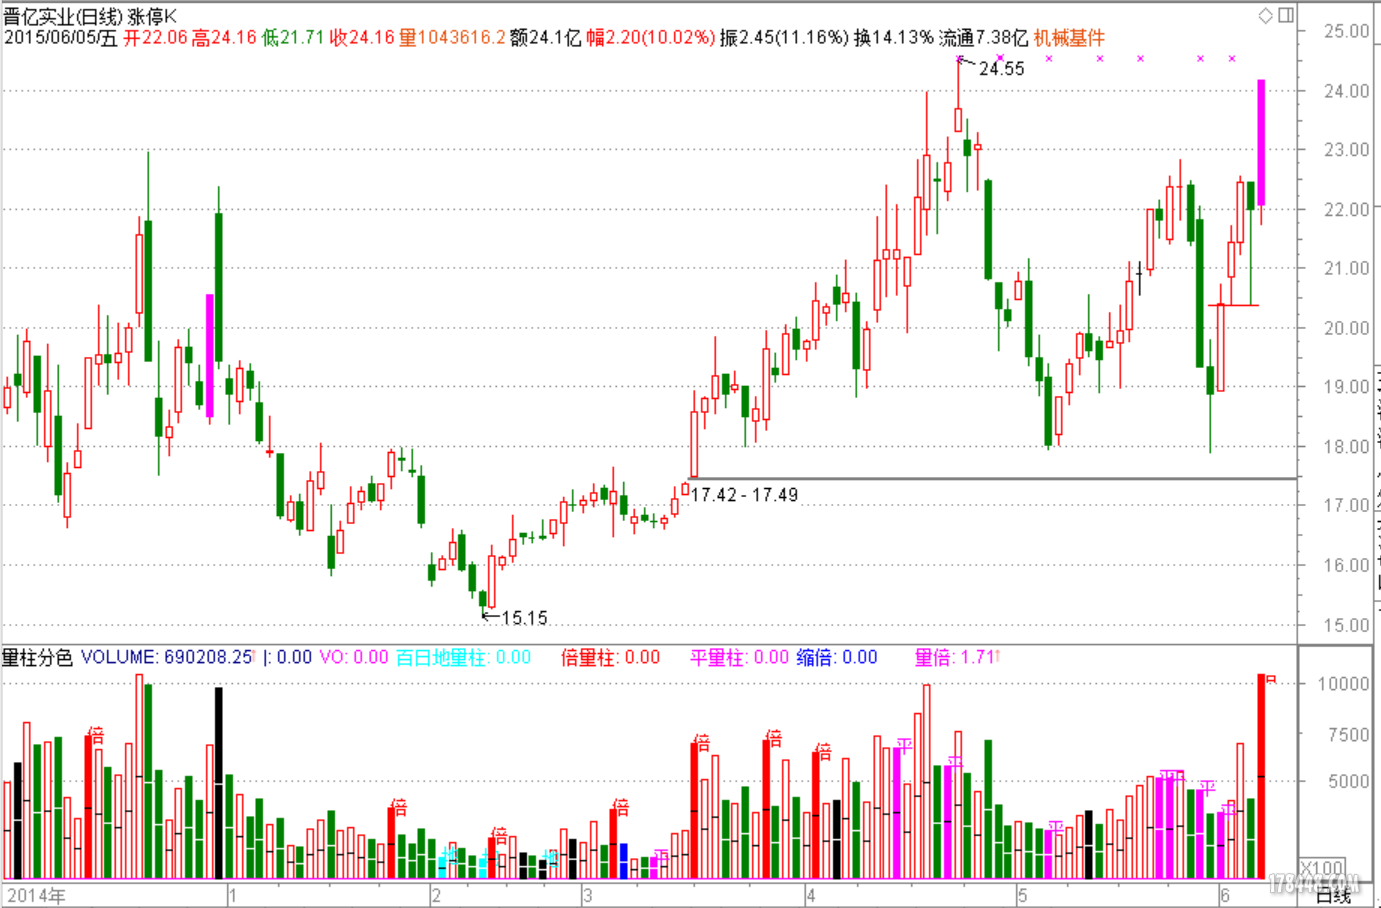This screenshot has height=908, width=1381.
Task: Click the 2014年 label on time axis
Action: [x=36, y=895]
